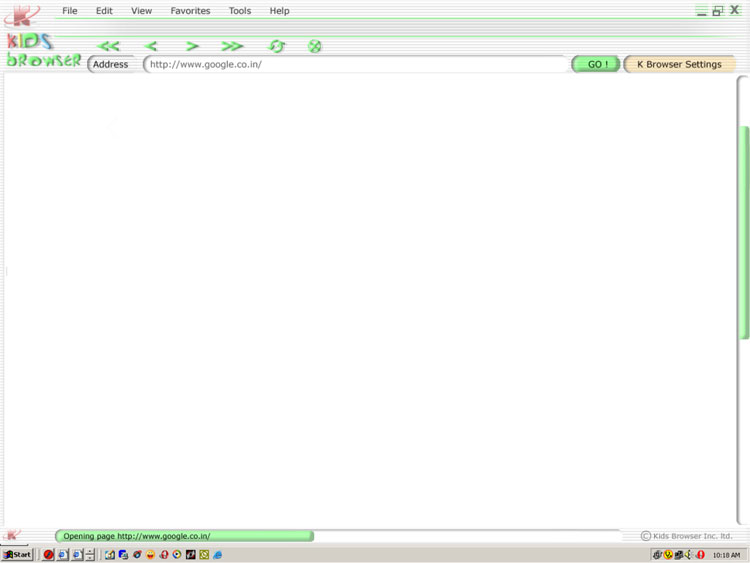Open K Browser Settings
The image size is (750, 563).
(679, 64)
